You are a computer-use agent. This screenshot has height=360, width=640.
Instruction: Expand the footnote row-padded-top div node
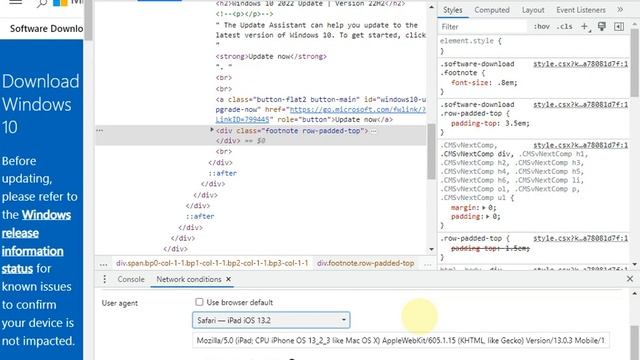[212, 129]
